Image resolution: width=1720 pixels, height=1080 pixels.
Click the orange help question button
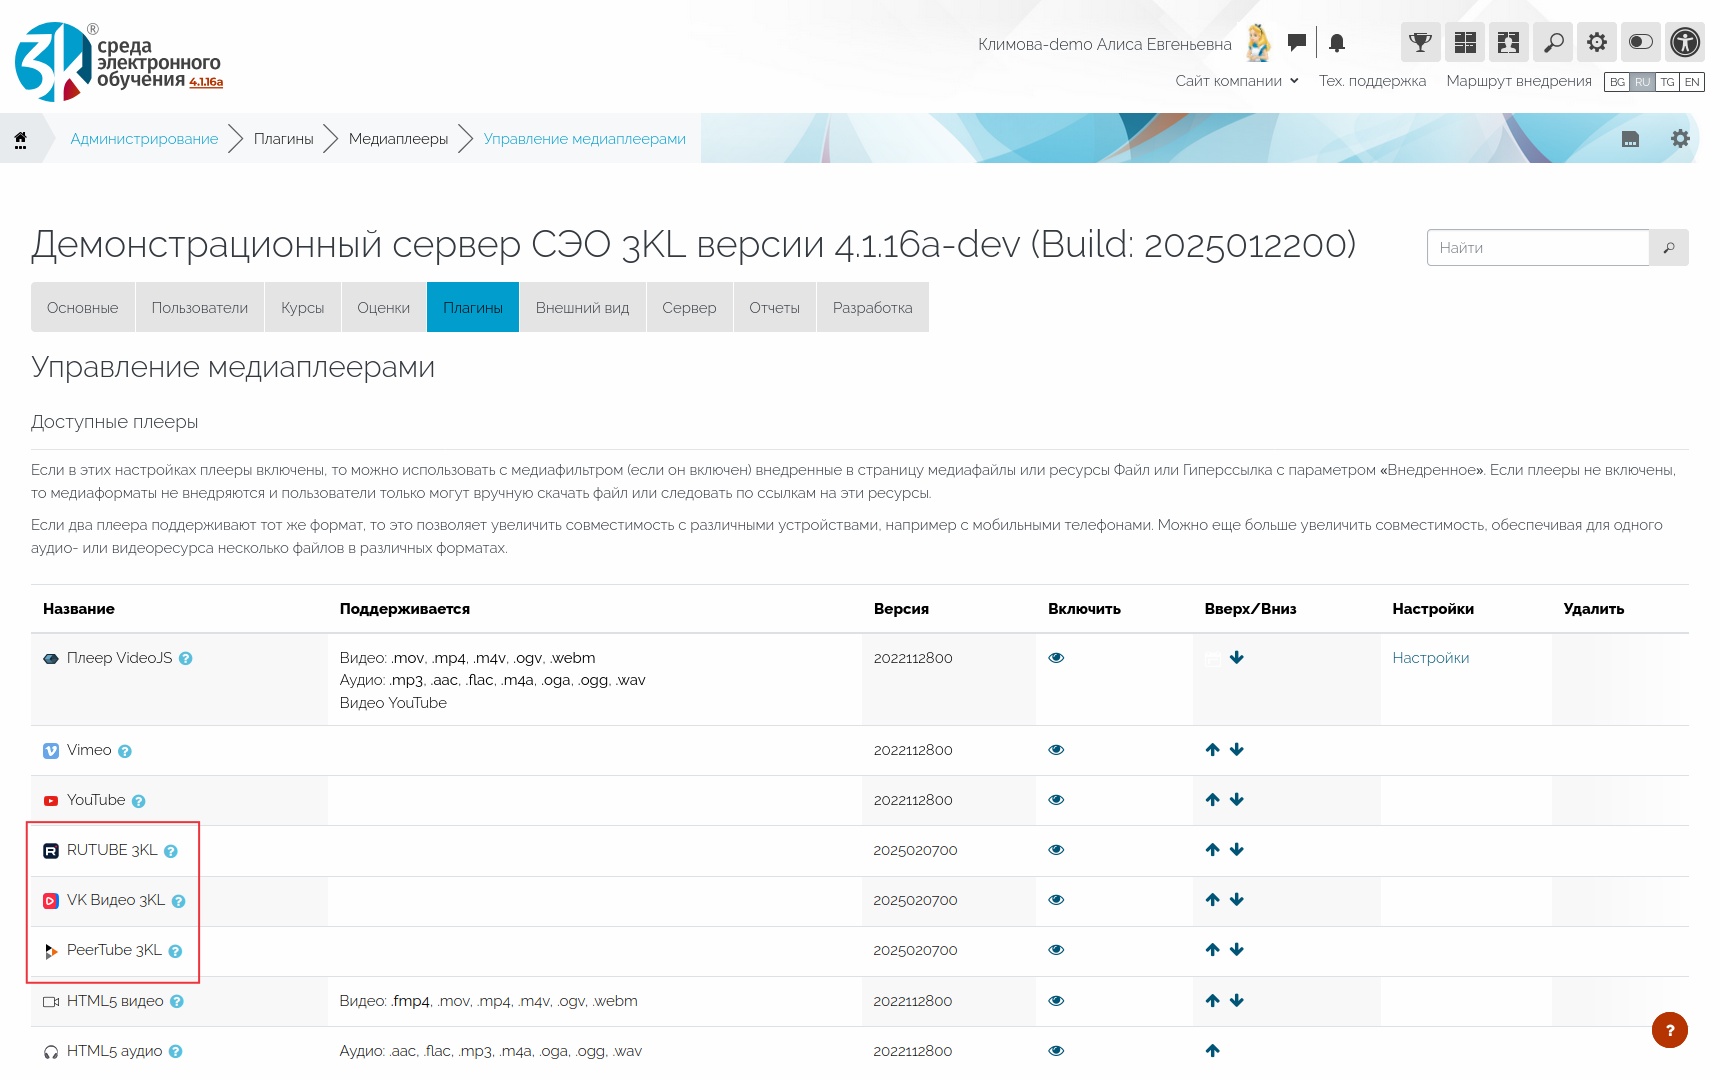click(1669, 1030)
